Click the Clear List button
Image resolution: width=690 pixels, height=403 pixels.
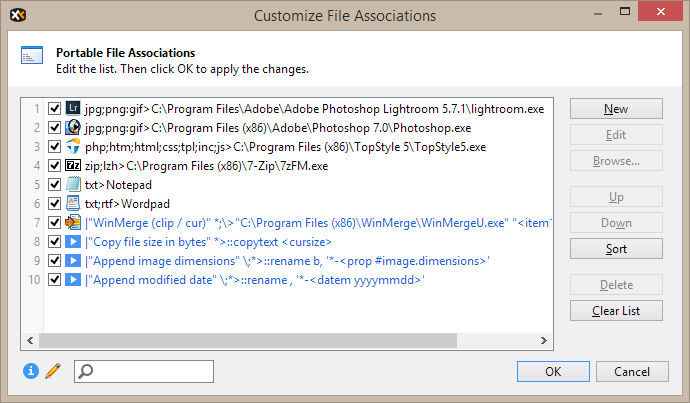click(616, 311)
